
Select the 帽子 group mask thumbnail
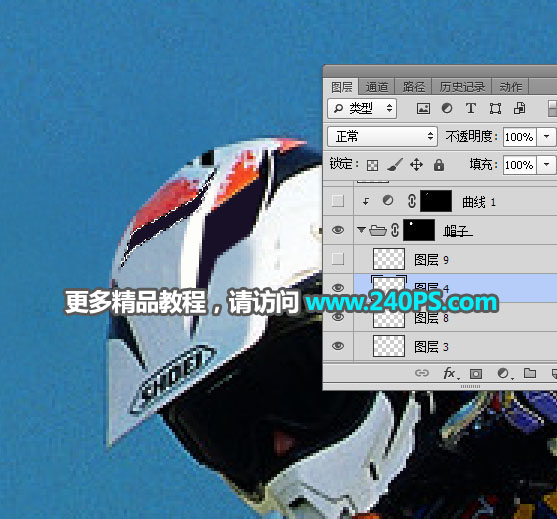tap(419, 230)
